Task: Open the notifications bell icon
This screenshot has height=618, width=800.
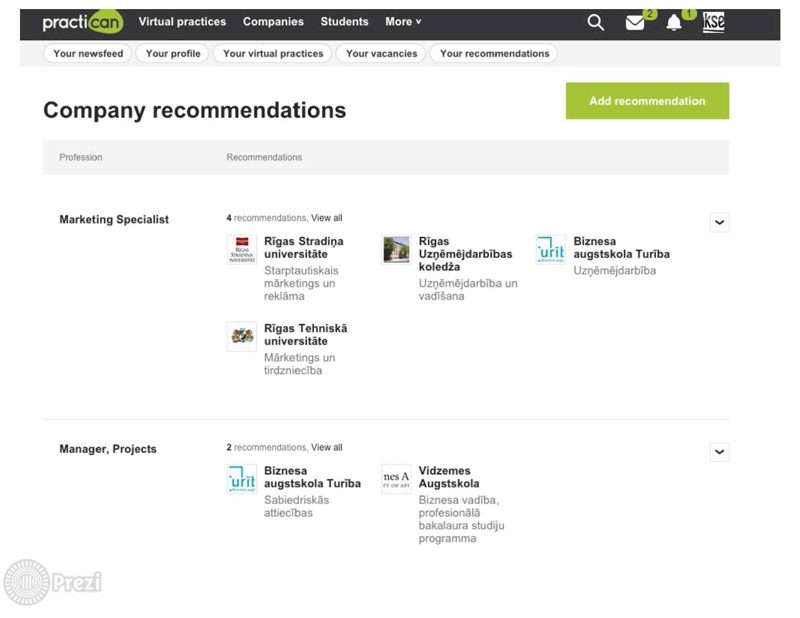Action: [x=674, y=22]
